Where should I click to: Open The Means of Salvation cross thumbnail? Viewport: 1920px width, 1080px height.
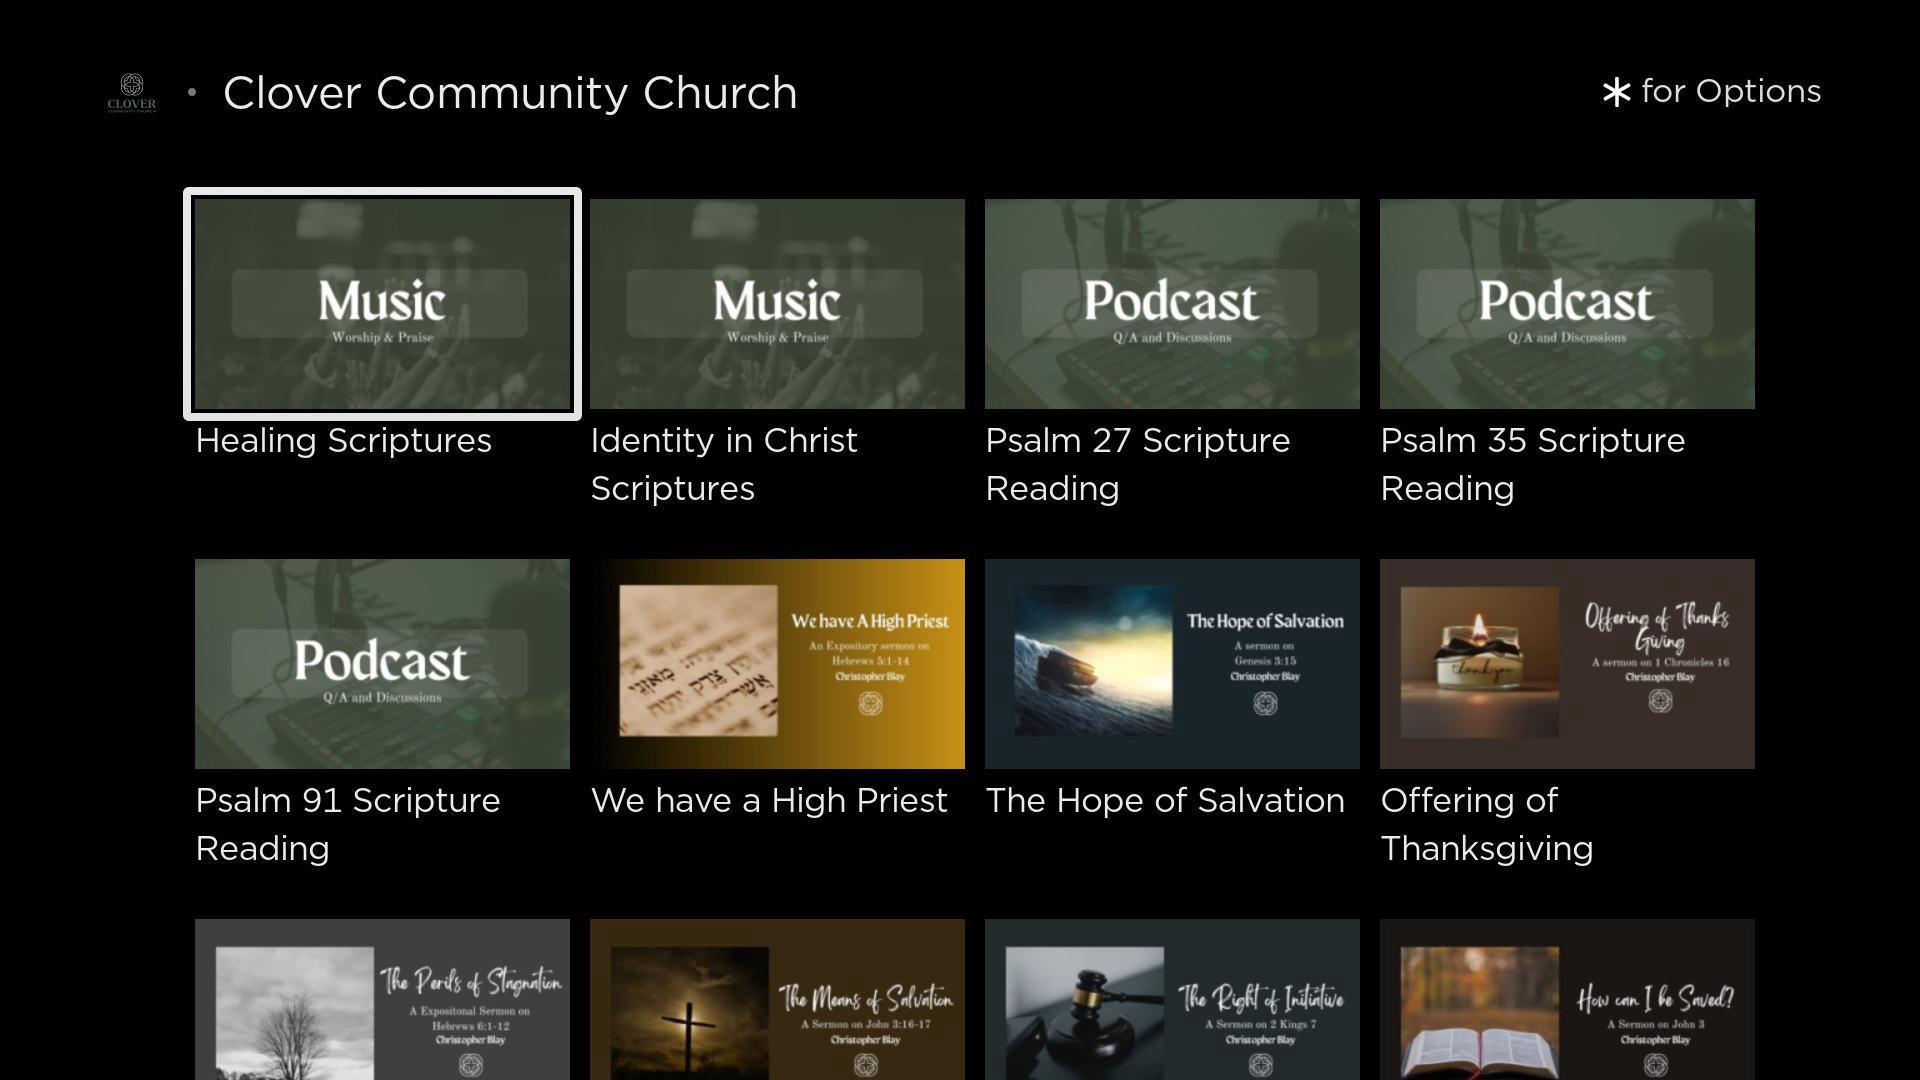coord(777,999)
